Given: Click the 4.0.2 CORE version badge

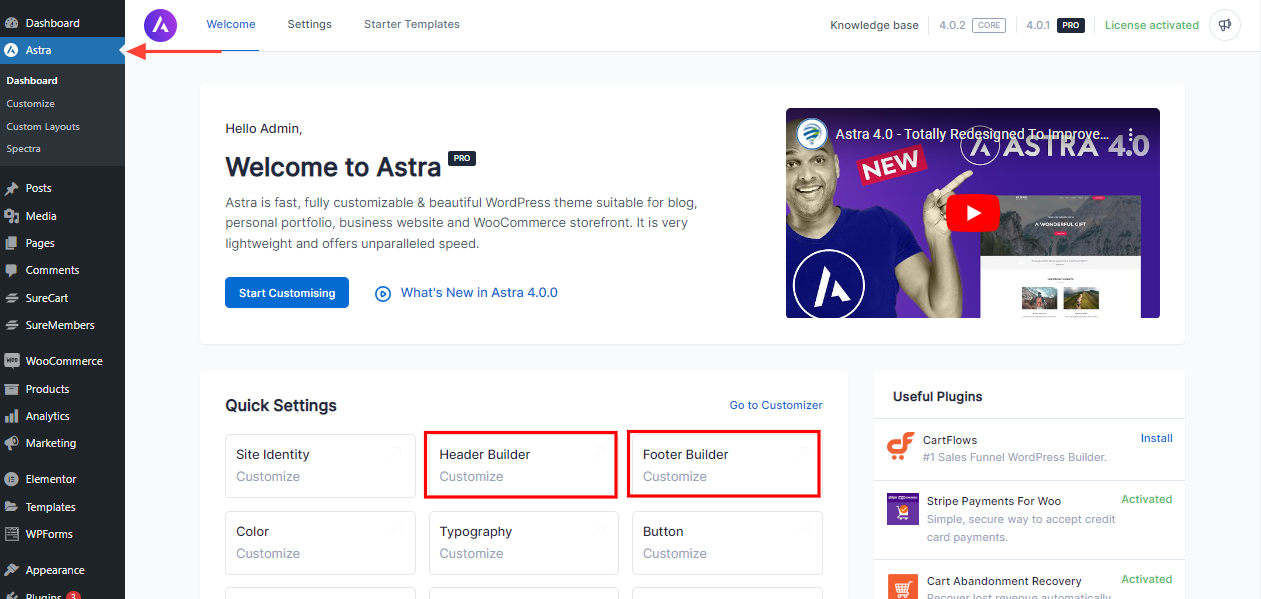Looking at the screenshot, I should click(x=972, y=25).
